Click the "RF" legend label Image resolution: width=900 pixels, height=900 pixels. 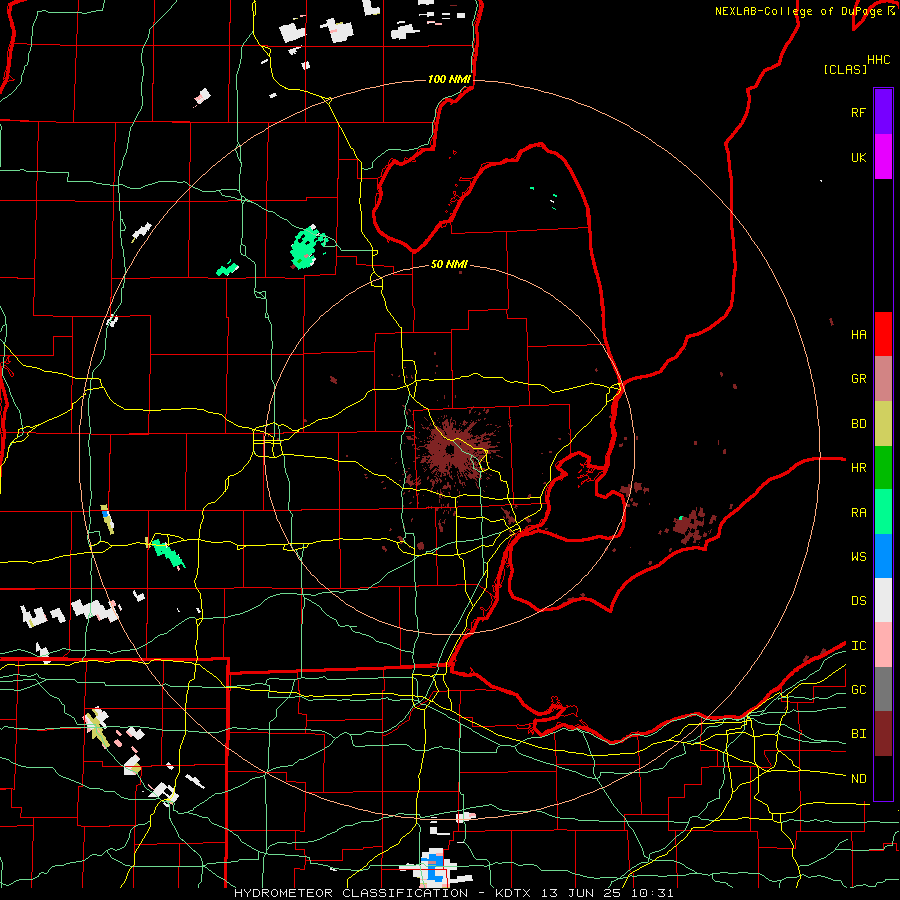858,112
